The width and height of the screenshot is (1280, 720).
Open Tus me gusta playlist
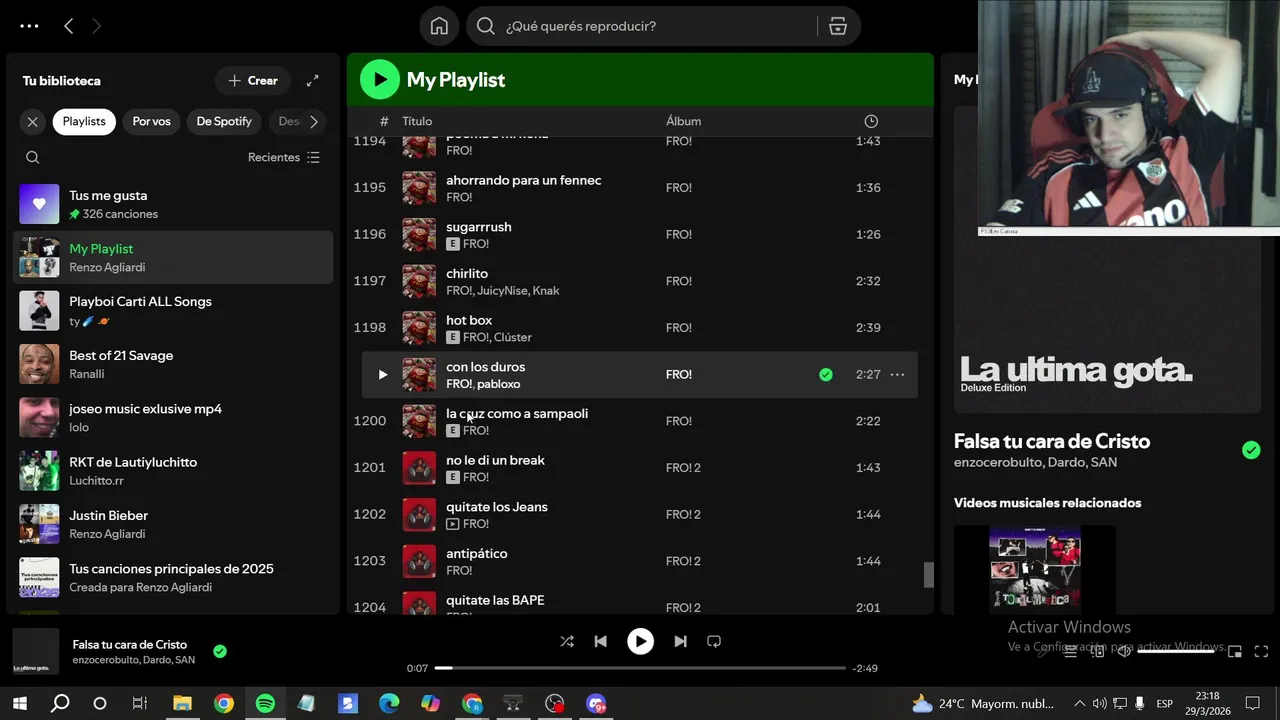pos(173,204)
